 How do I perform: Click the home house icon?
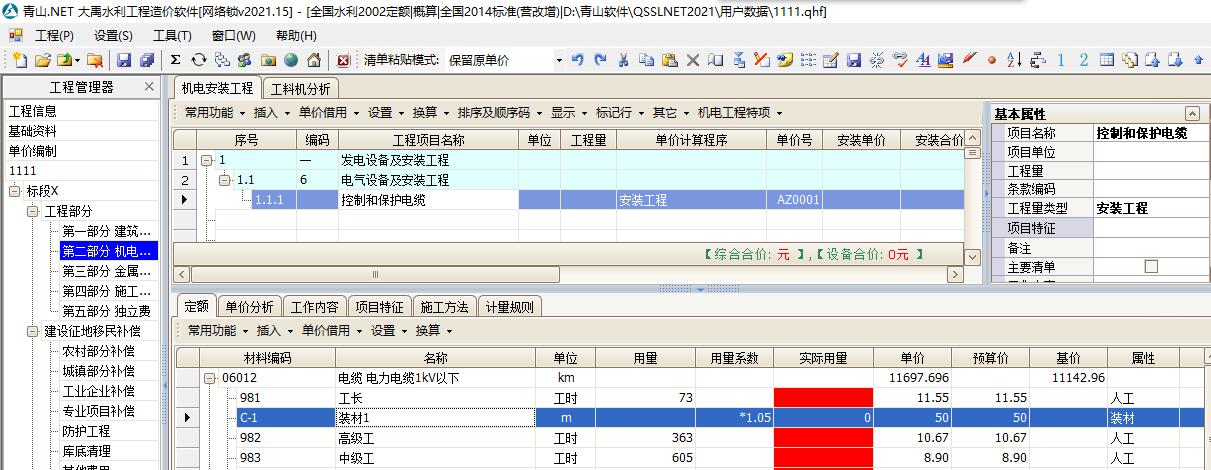click(x=314, y=60)
